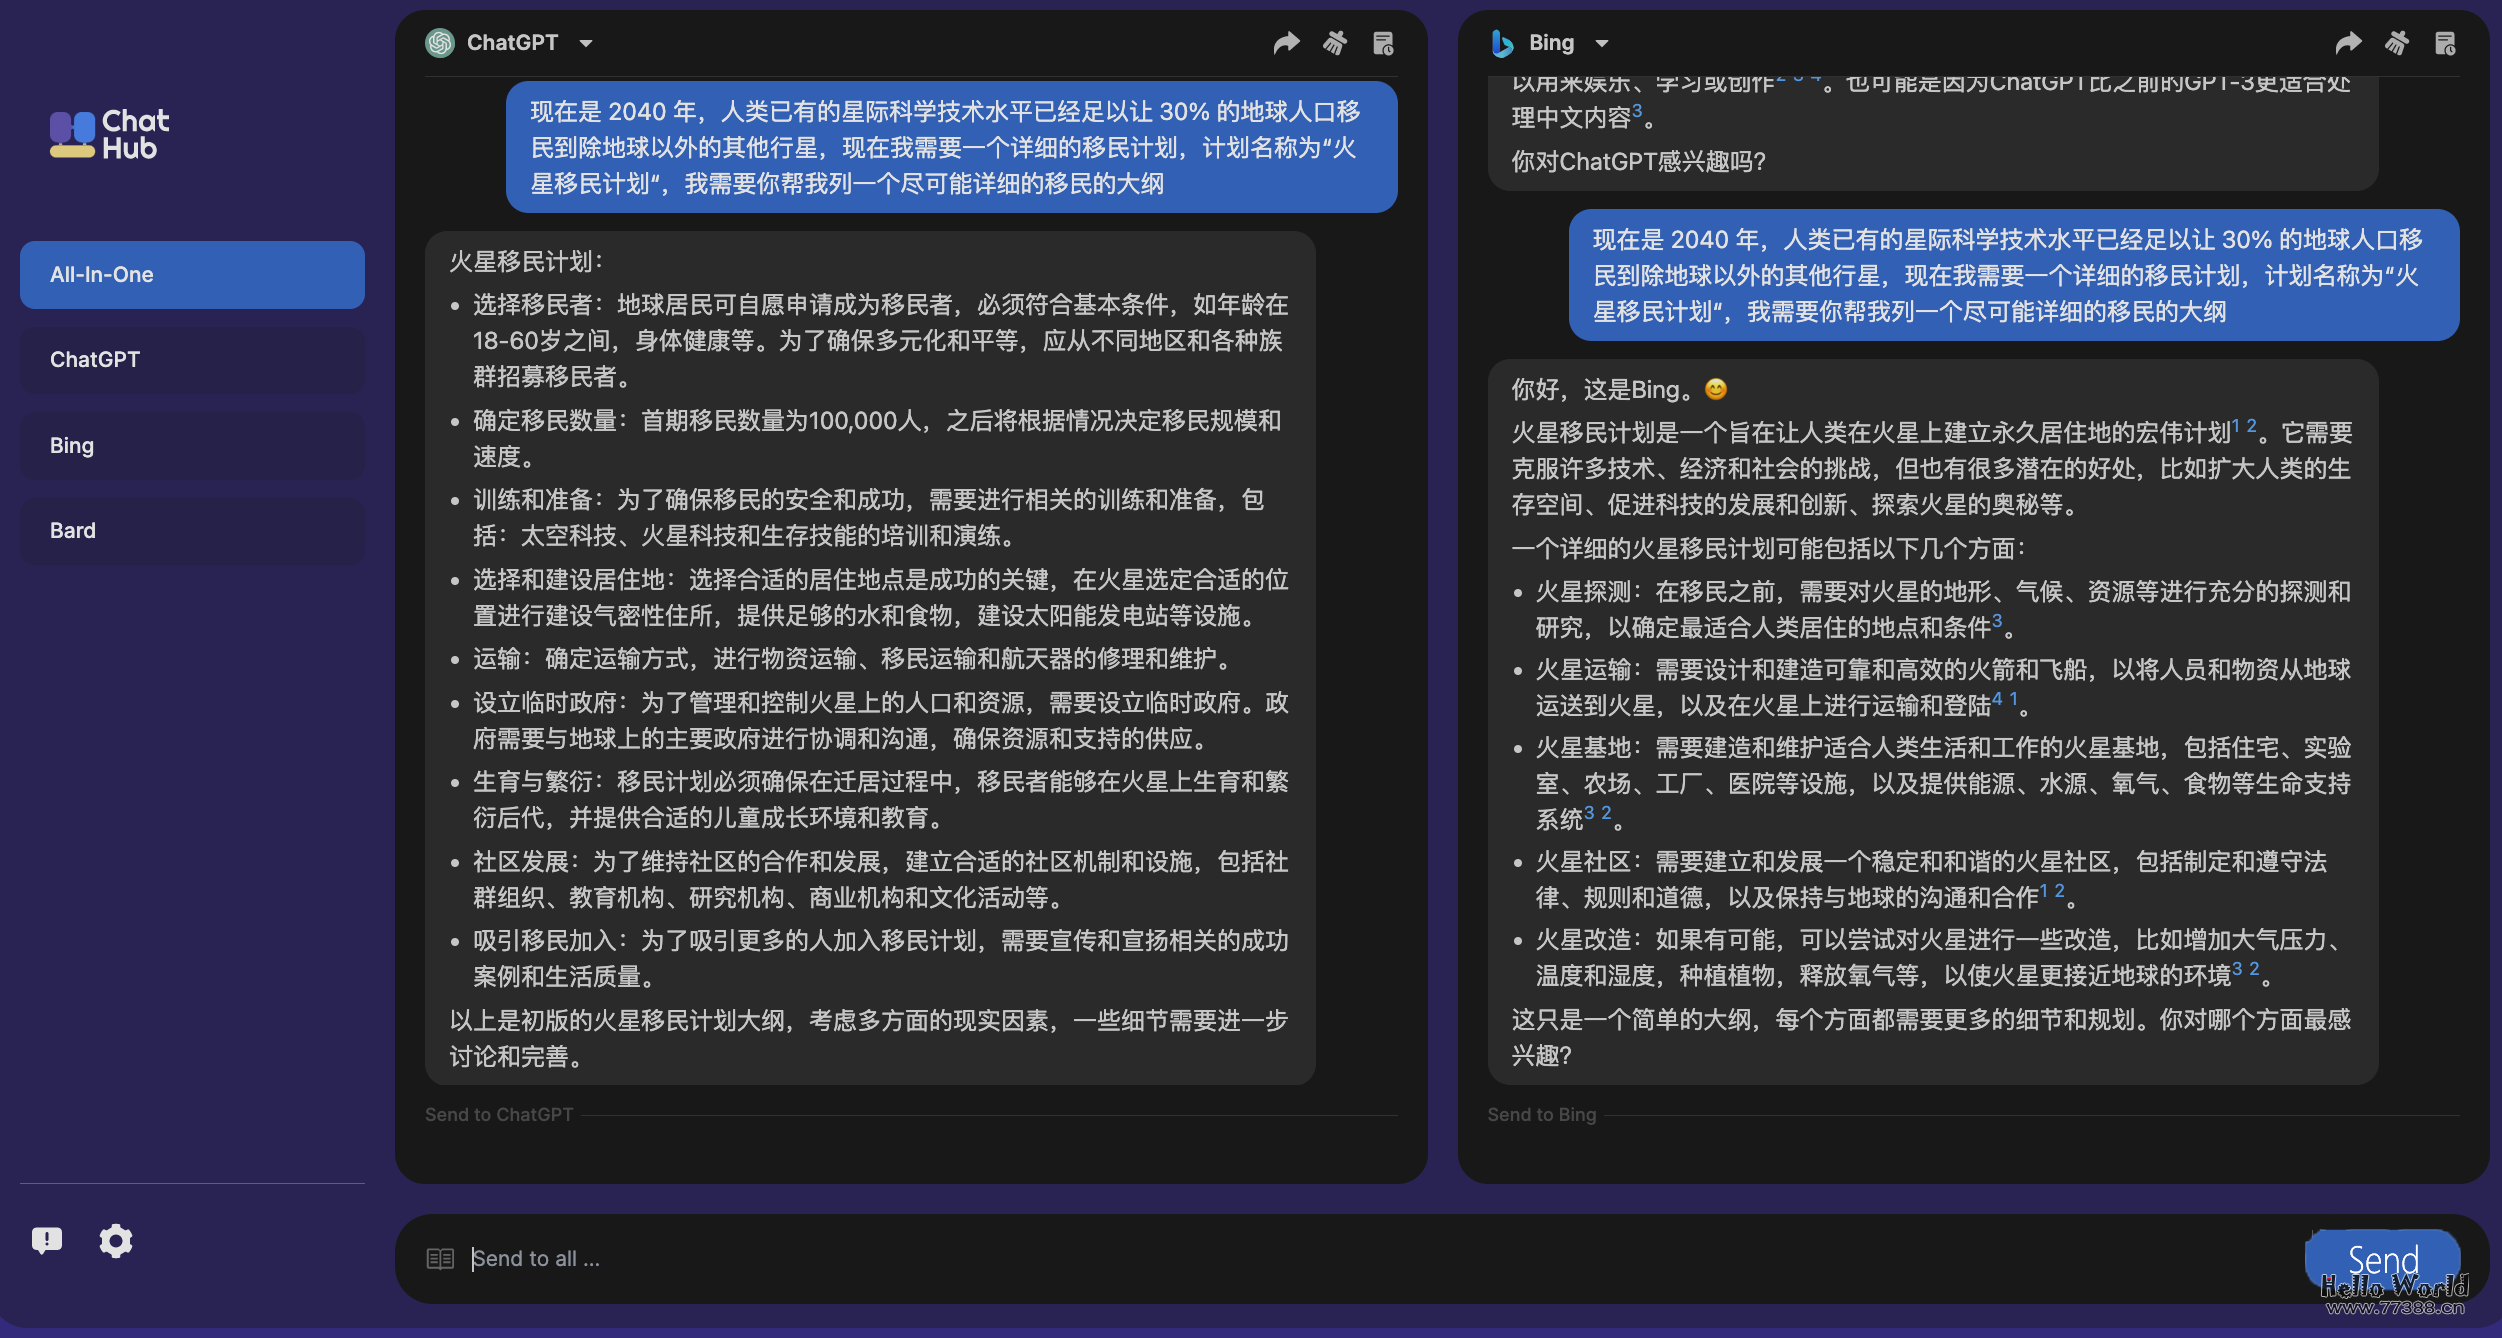Click the 'Send to all' input field
This screenshot has width=2502, height=1338.
click(900, 1257)
